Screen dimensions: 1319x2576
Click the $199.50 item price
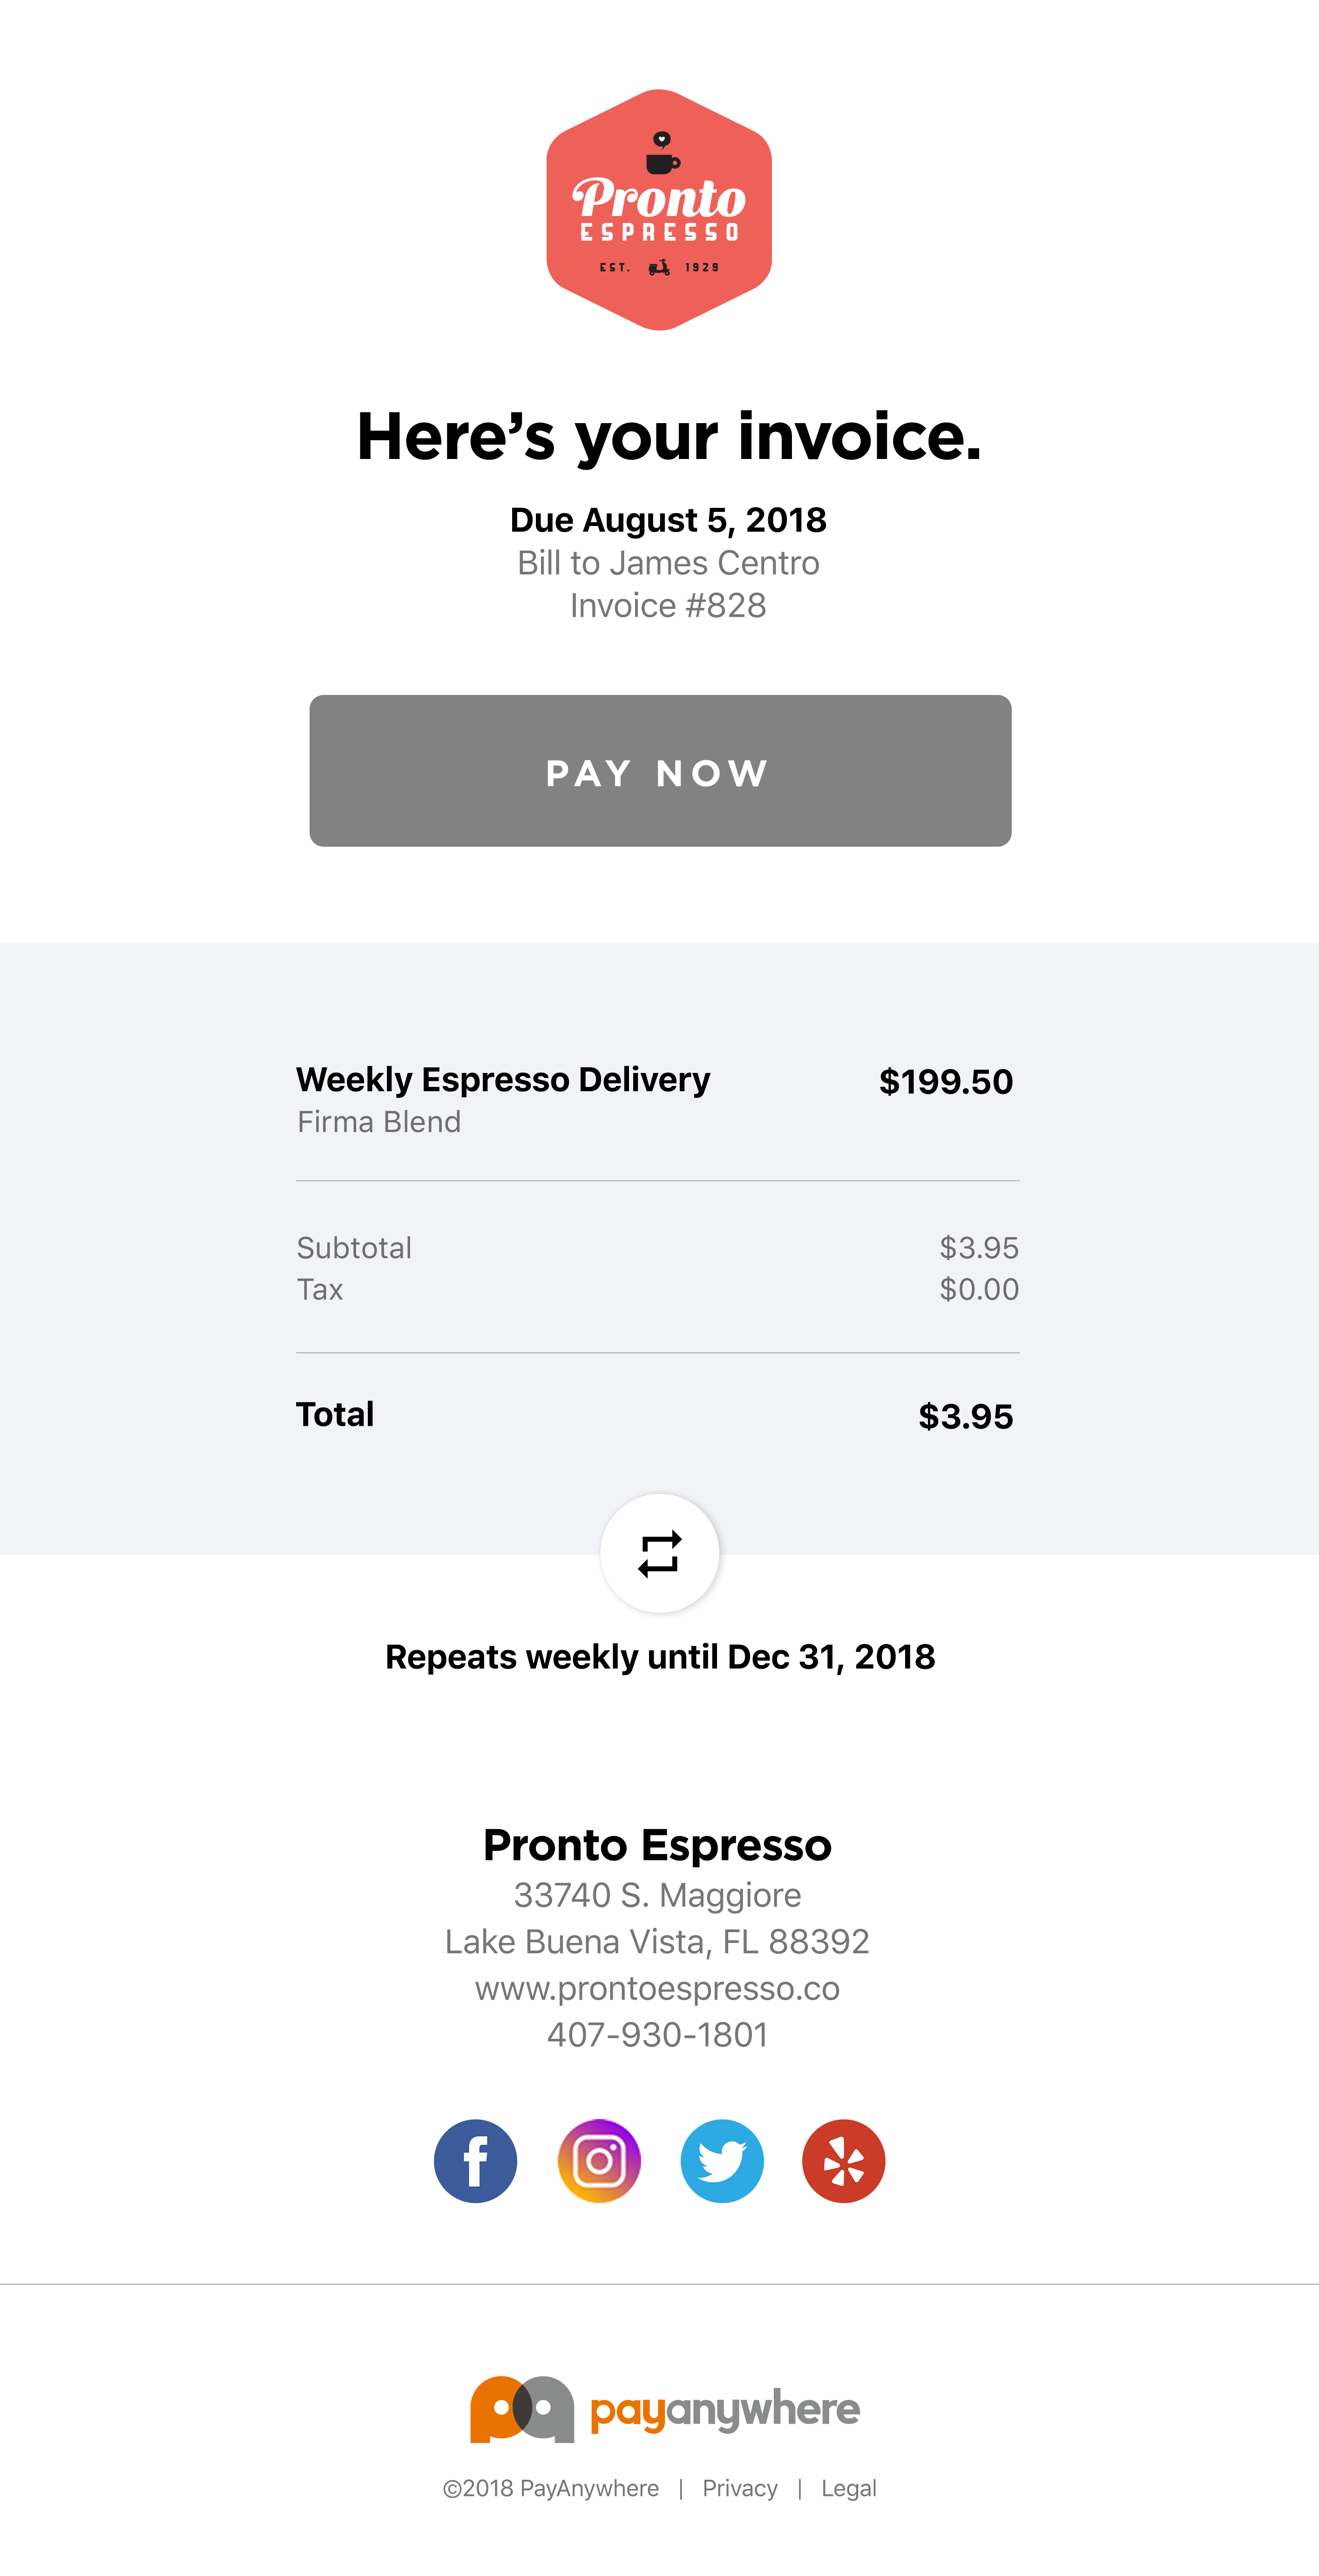point(945,1082)
